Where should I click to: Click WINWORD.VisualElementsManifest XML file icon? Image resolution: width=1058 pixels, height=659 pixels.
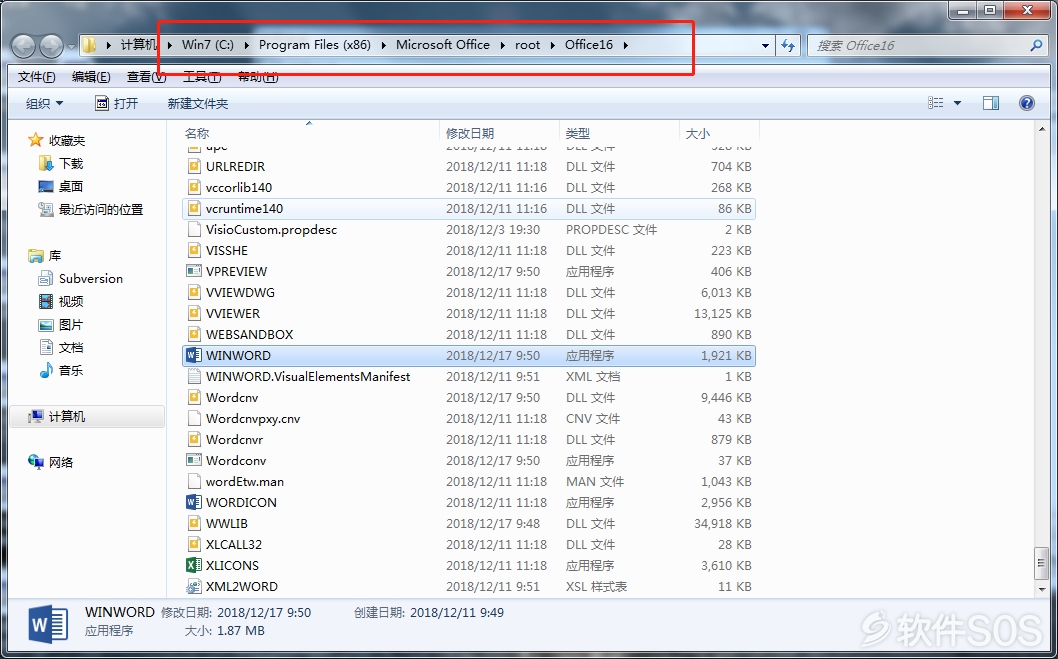click(194, 376)
